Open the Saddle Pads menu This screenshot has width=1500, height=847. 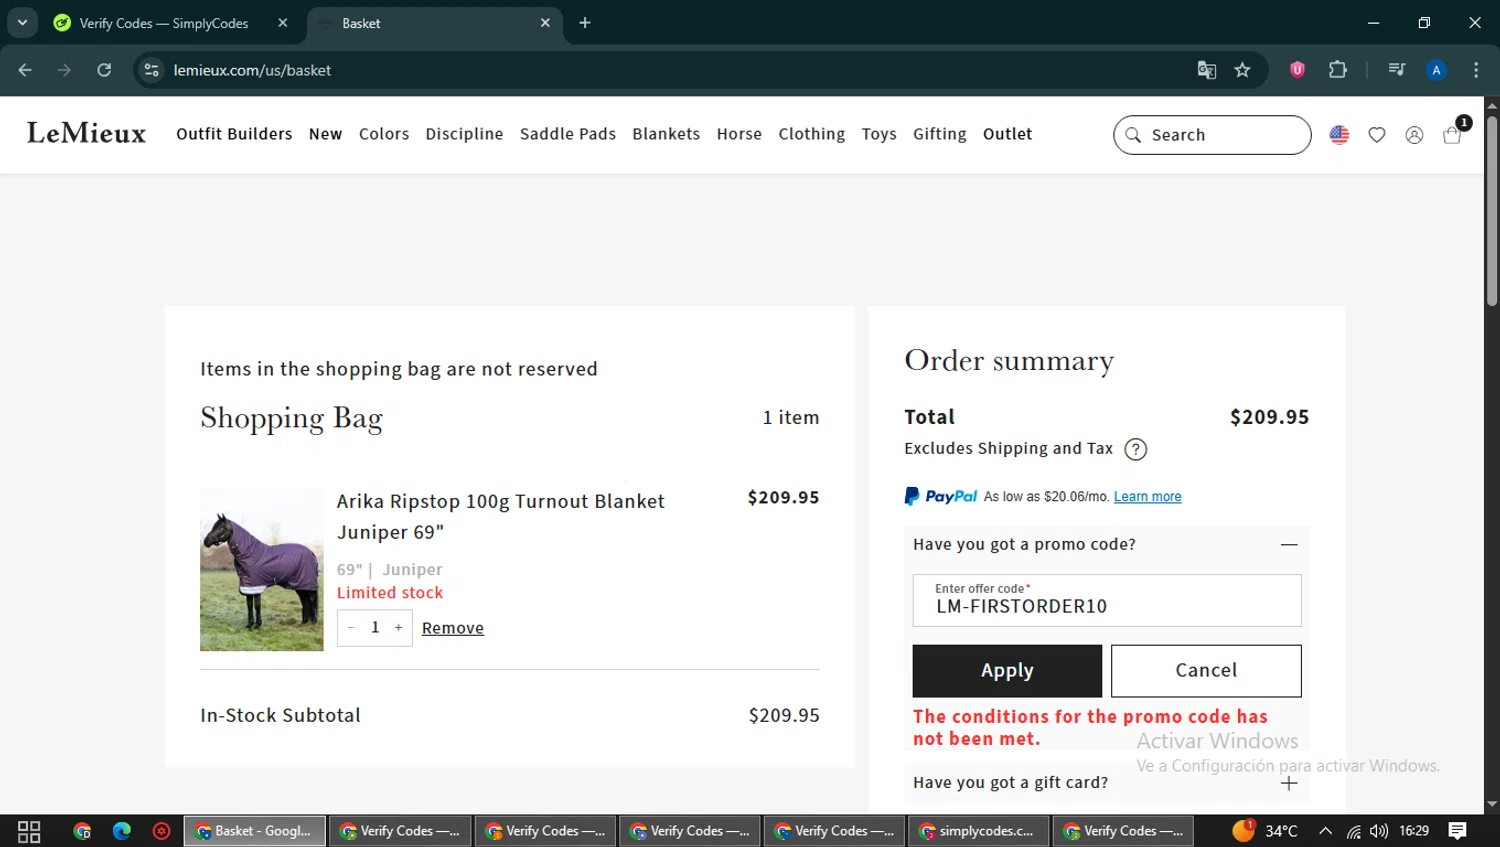click(x=568, y=134)
